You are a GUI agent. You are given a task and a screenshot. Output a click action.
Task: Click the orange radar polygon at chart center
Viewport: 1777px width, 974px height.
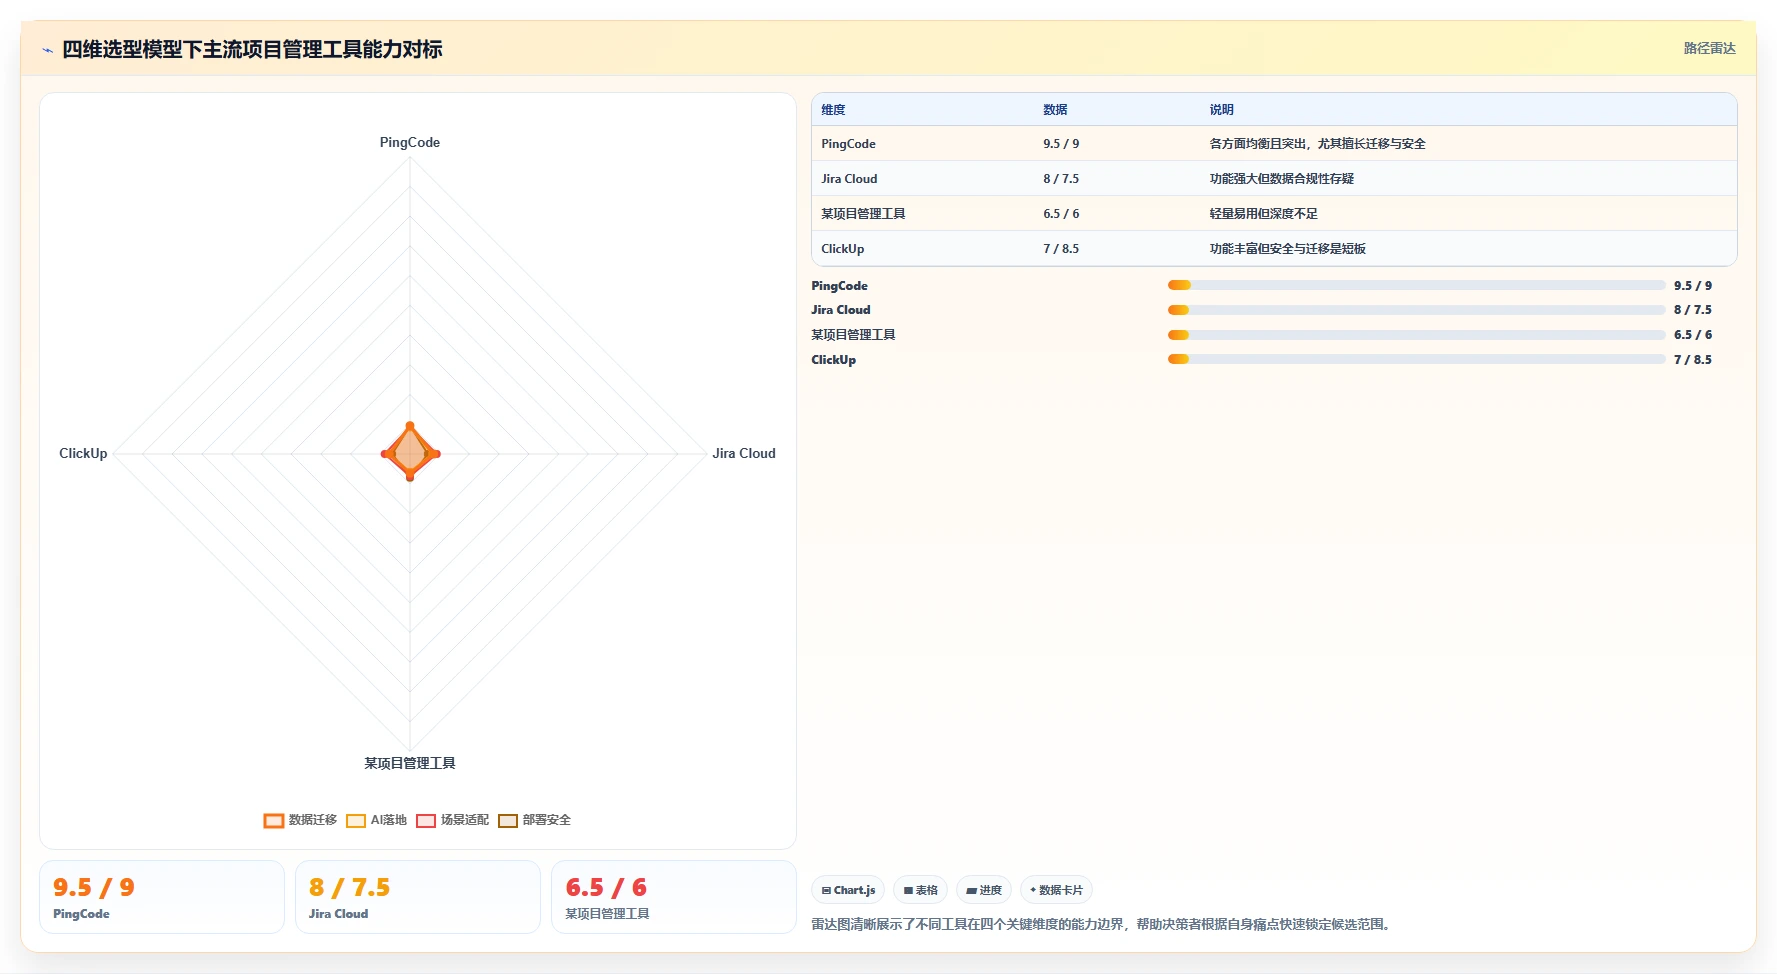[410, 453]
